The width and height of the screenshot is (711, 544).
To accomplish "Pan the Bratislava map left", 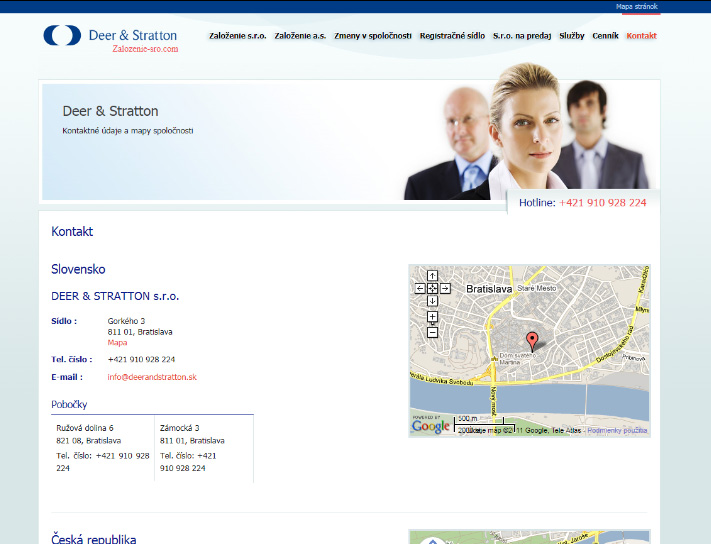I will coord(420,288).
